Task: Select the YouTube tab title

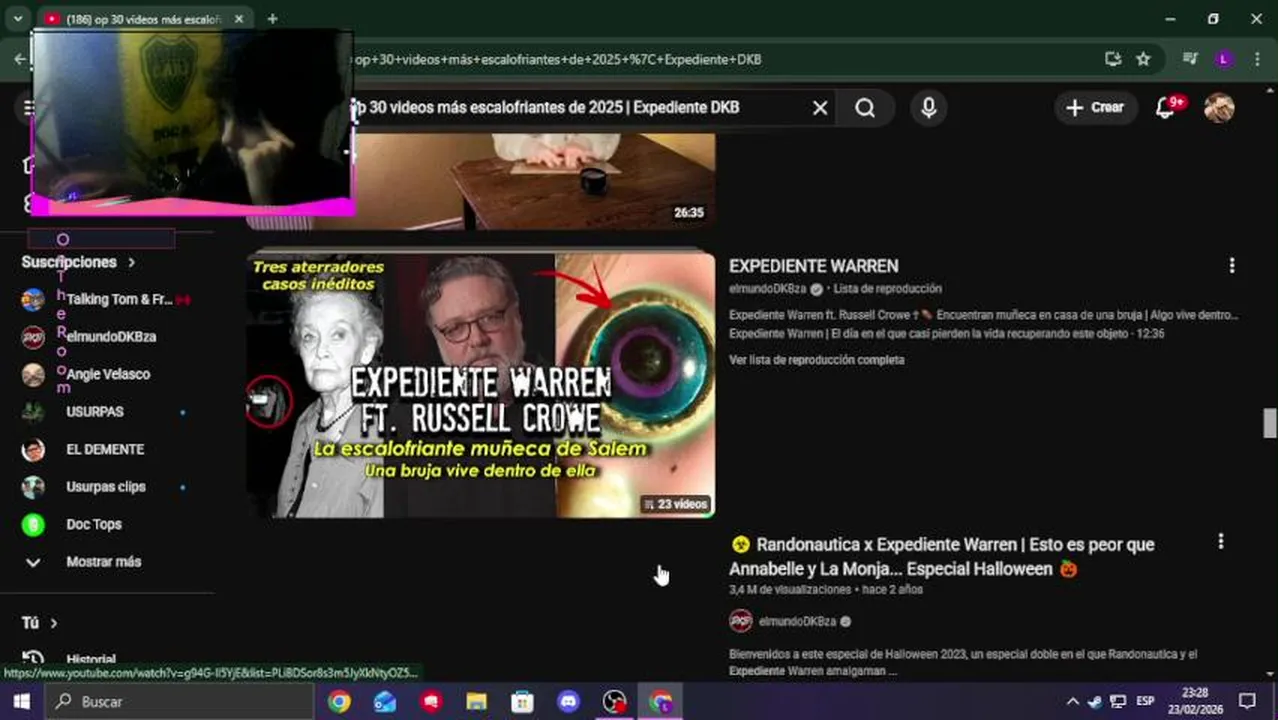Action: [143, 19]
